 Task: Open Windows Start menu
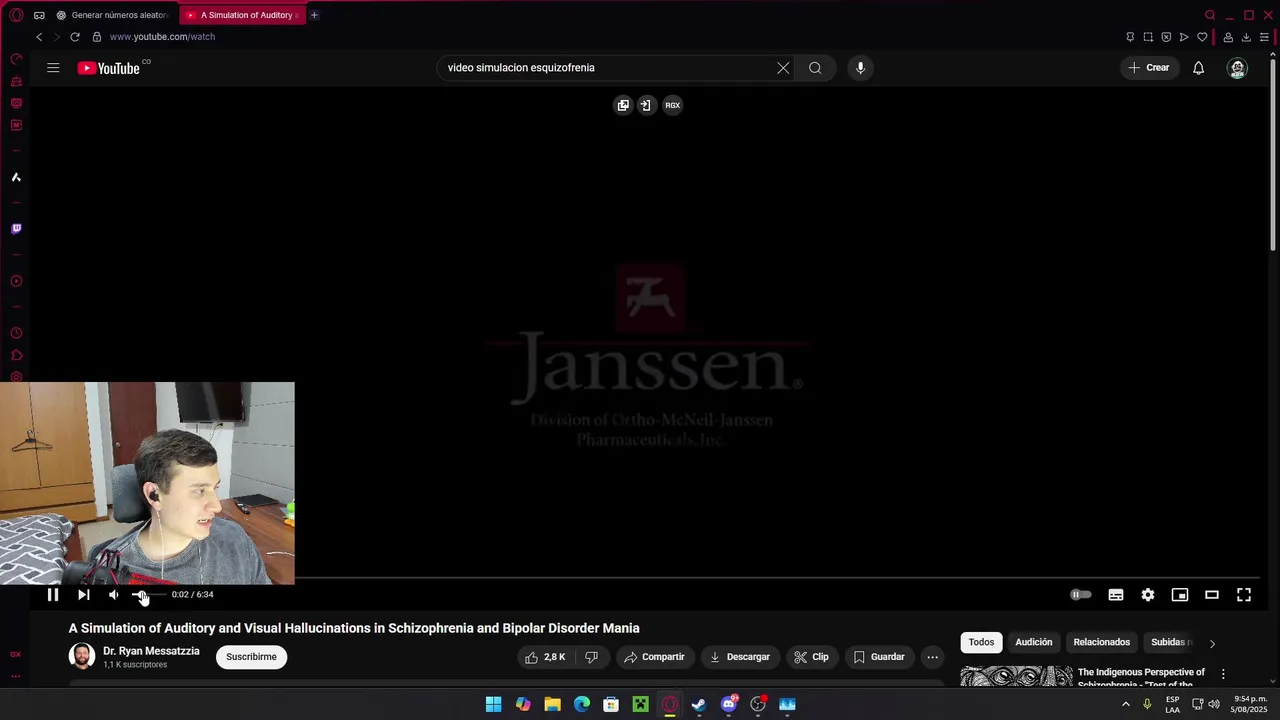(x=494, y=704)
